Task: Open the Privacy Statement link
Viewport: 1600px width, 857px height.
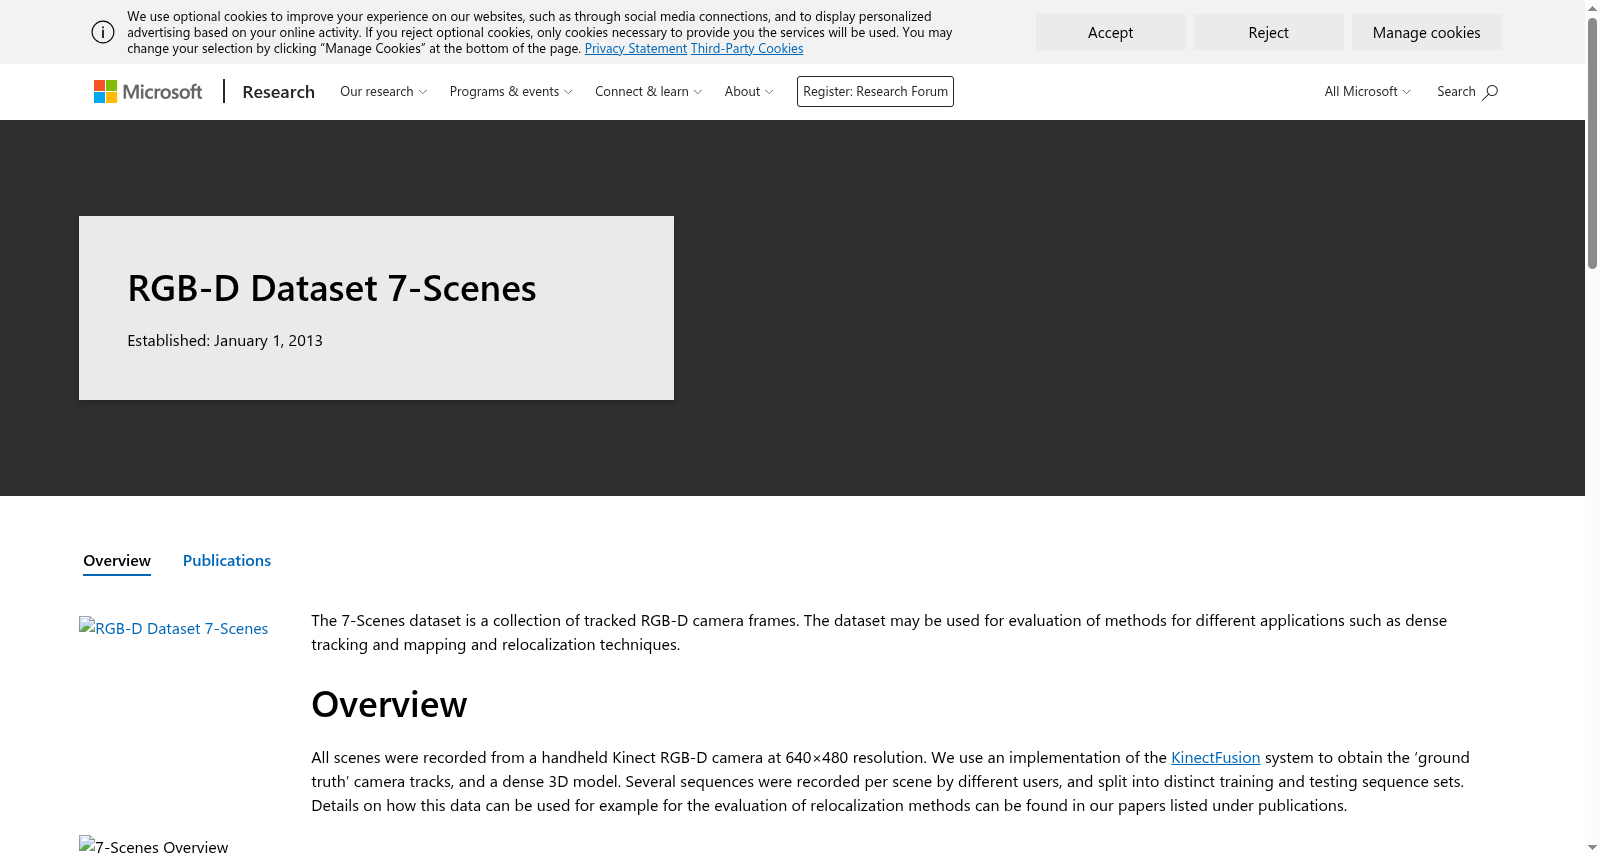Action: click(636, 49)
